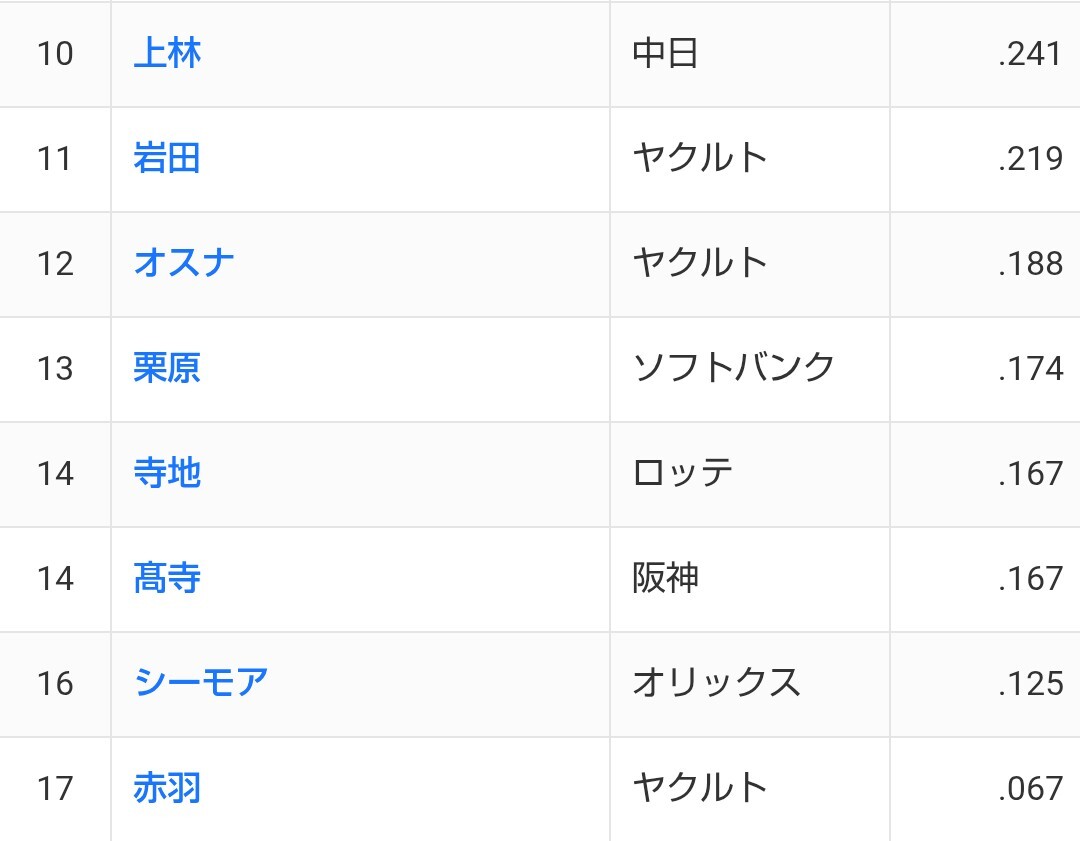Viewport: 1080px width, 841px height.
Task: Select the .219 average cell
Action: tap(1029, 159)
